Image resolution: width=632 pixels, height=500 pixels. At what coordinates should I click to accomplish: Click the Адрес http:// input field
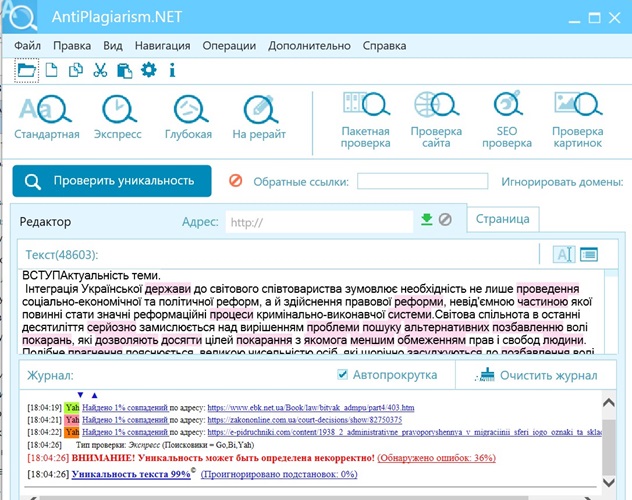319,222
